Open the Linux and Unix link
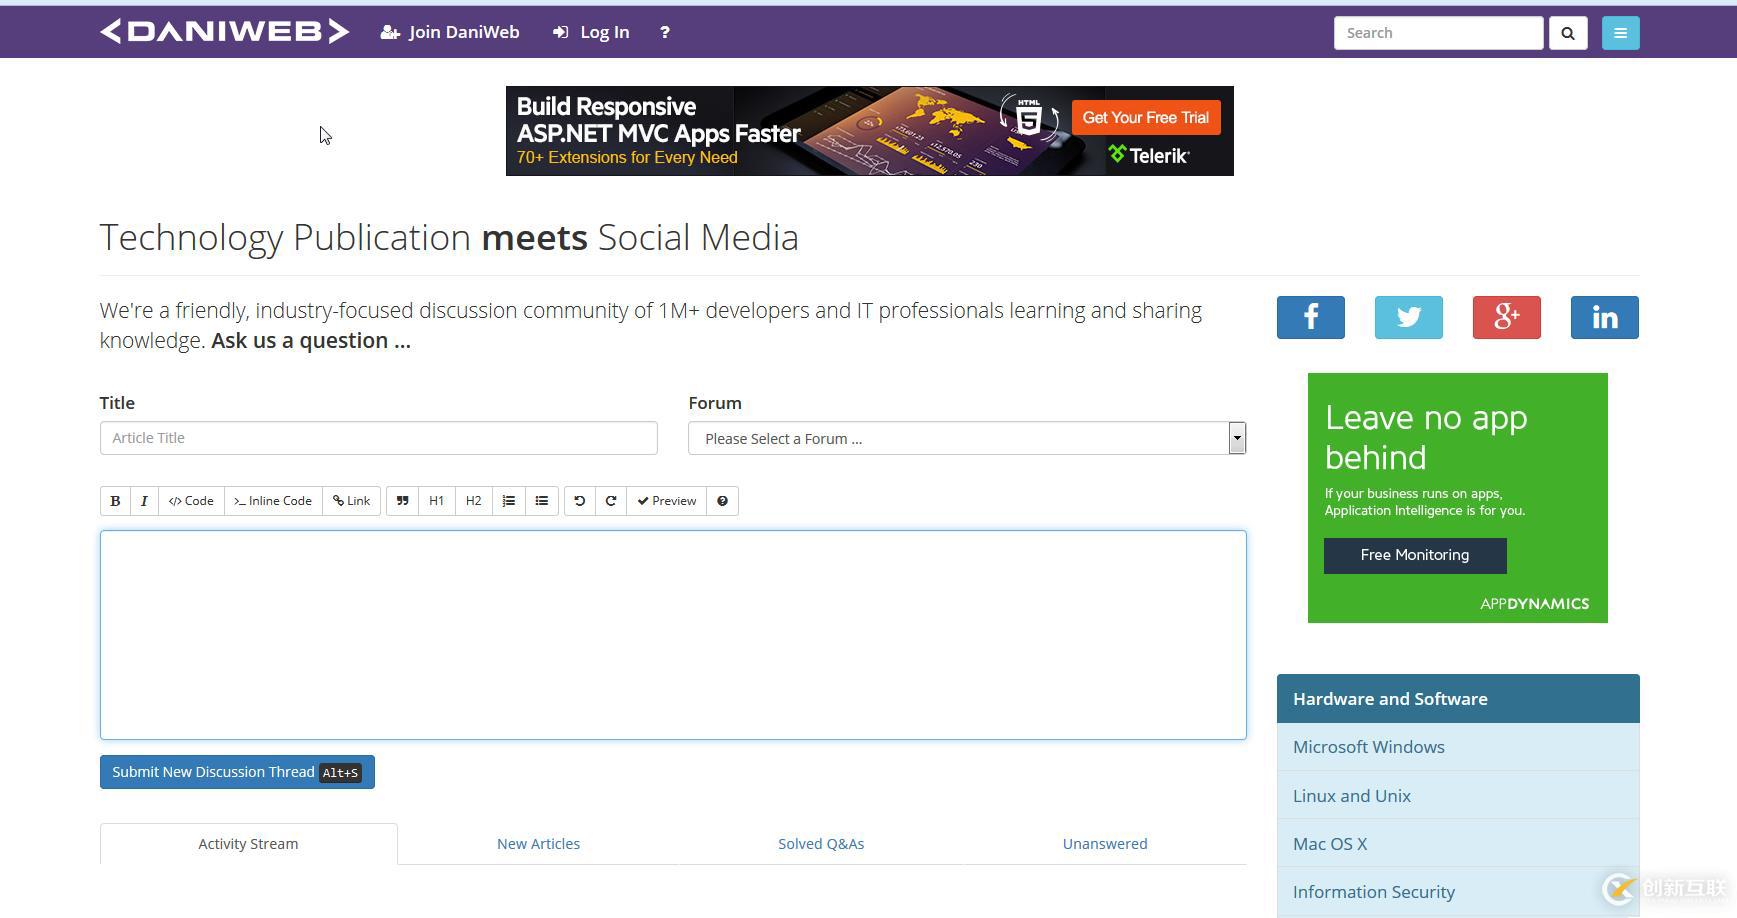 pos(1351,796)
